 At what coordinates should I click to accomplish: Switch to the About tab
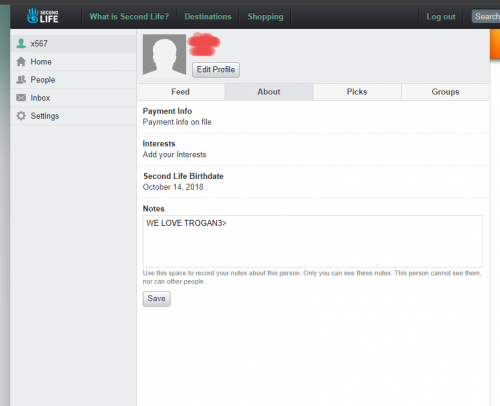pos(269,92)
